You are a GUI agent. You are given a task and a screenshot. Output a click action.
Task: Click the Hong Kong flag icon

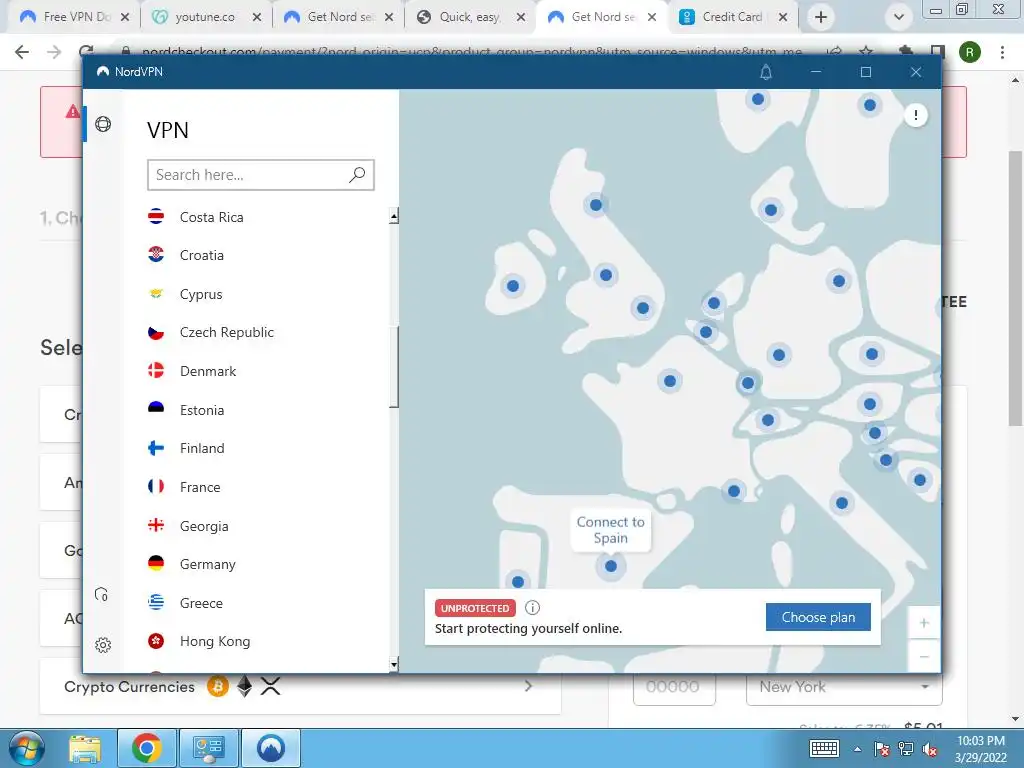pyautogui.click(x=156, y=641)
